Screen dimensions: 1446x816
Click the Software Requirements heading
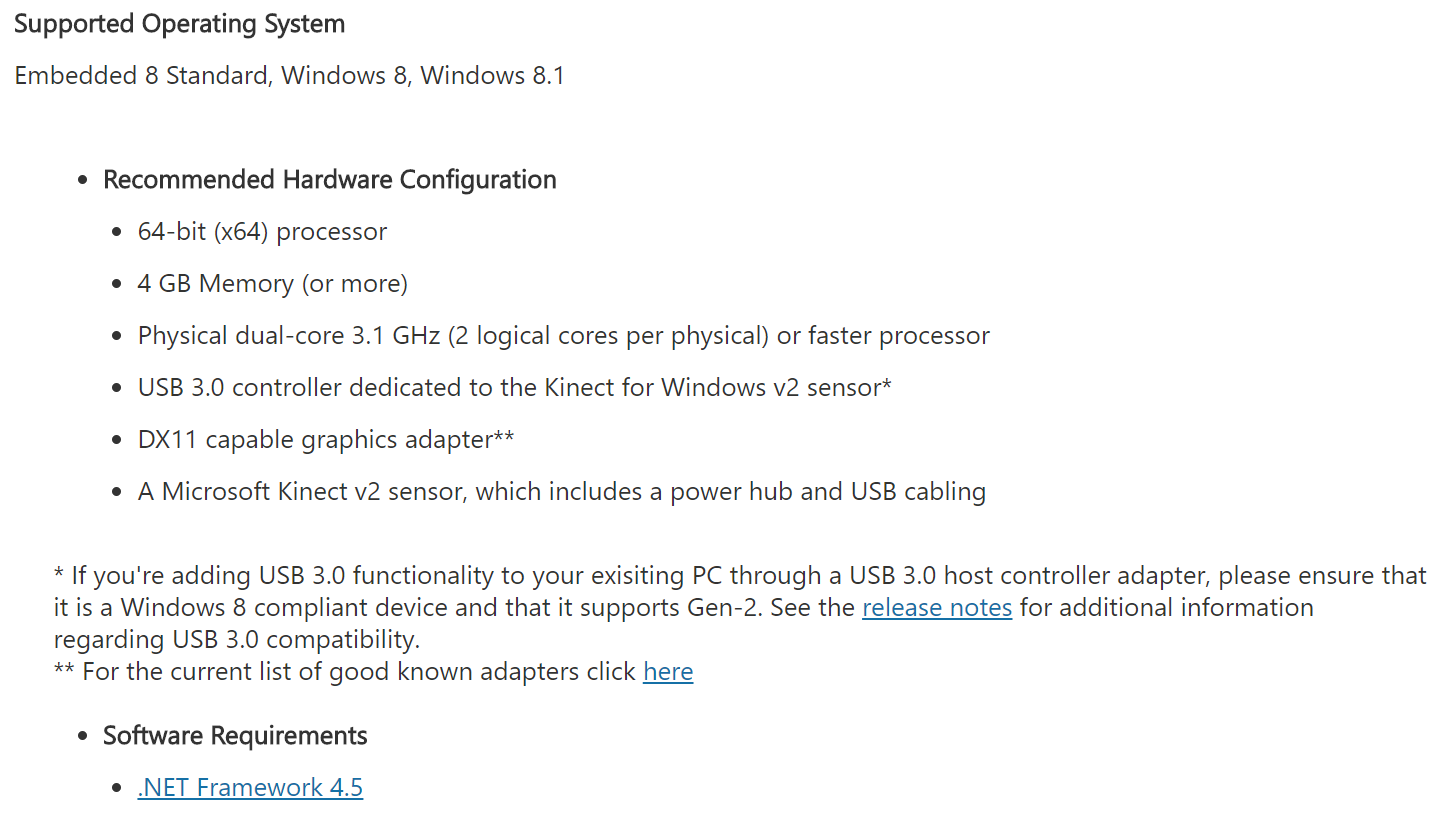pos(235,735)
